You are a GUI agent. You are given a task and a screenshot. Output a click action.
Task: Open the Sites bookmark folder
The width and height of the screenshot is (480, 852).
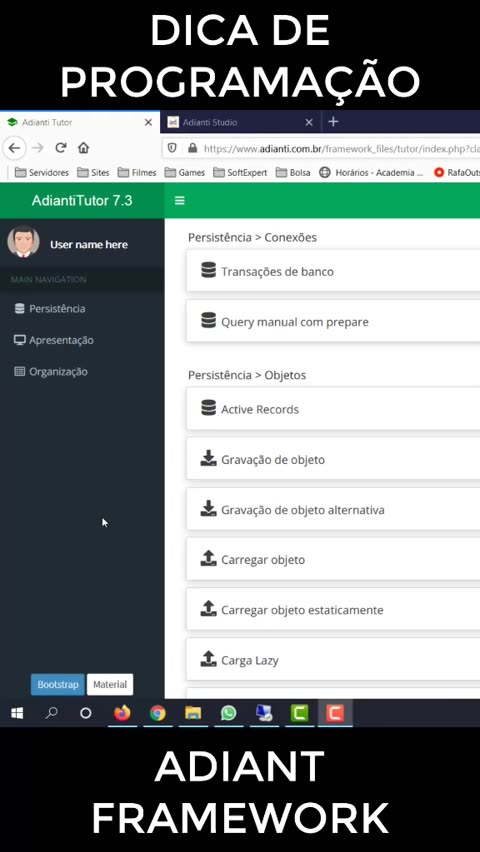point(93,173)
